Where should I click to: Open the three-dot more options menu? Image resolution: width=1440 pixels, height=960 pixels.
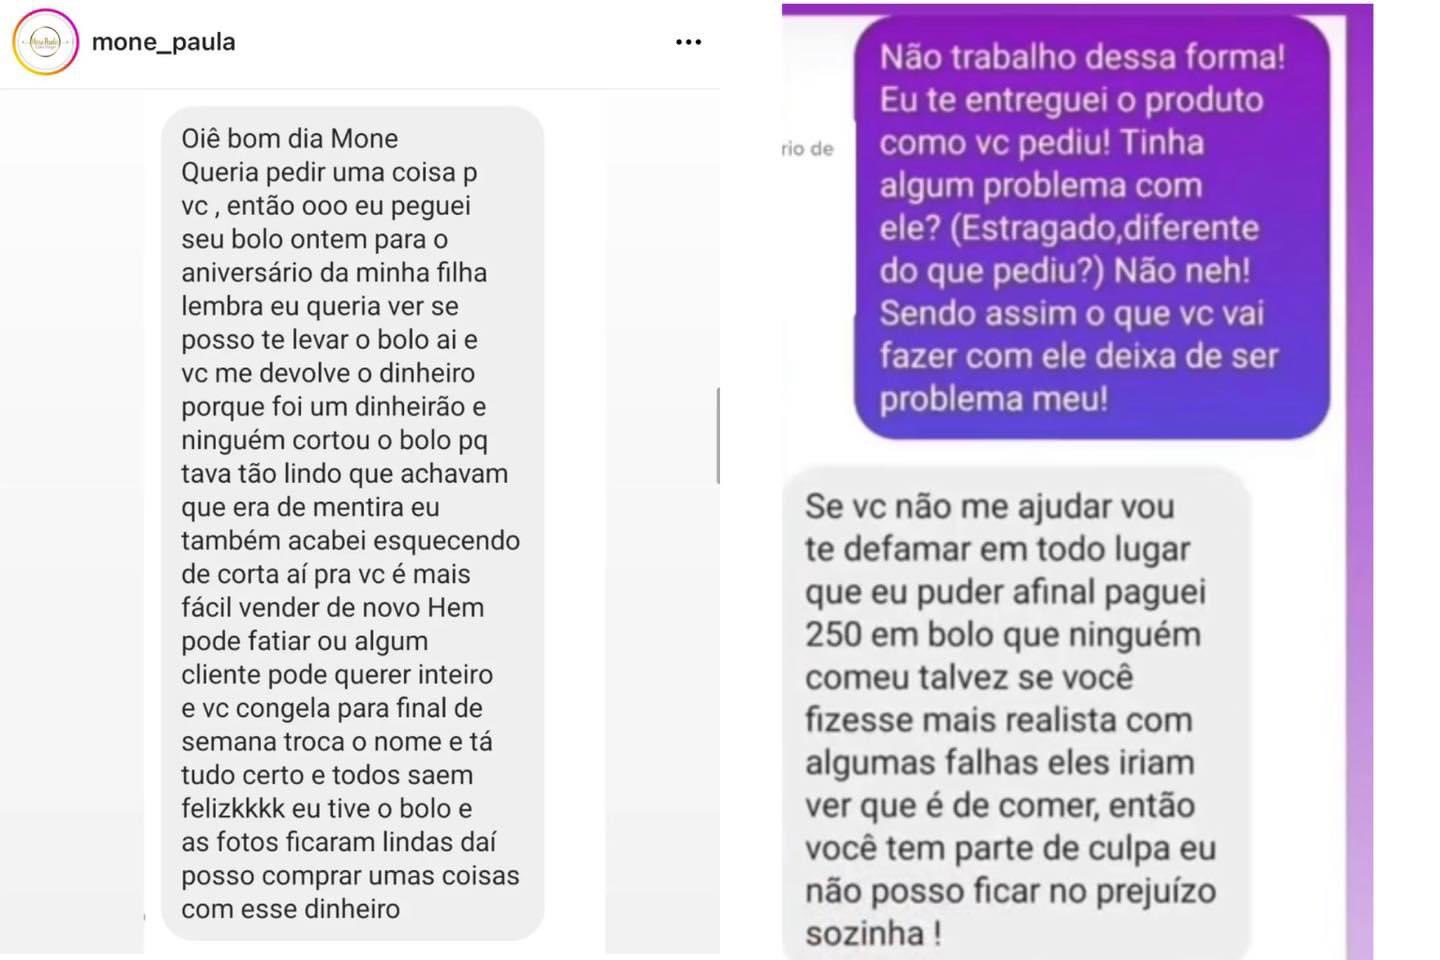(688, 42)
